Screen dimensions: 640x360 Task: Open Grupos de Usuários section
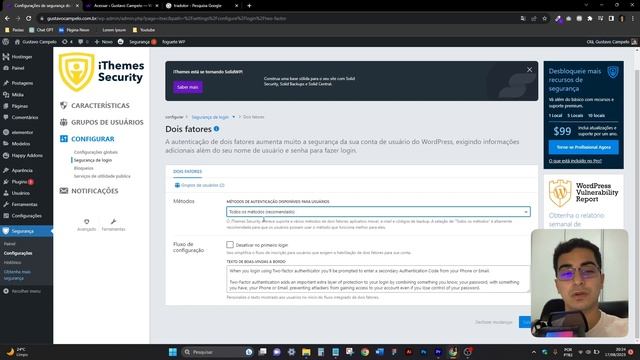pyautogui.click(x=102, y=122)
